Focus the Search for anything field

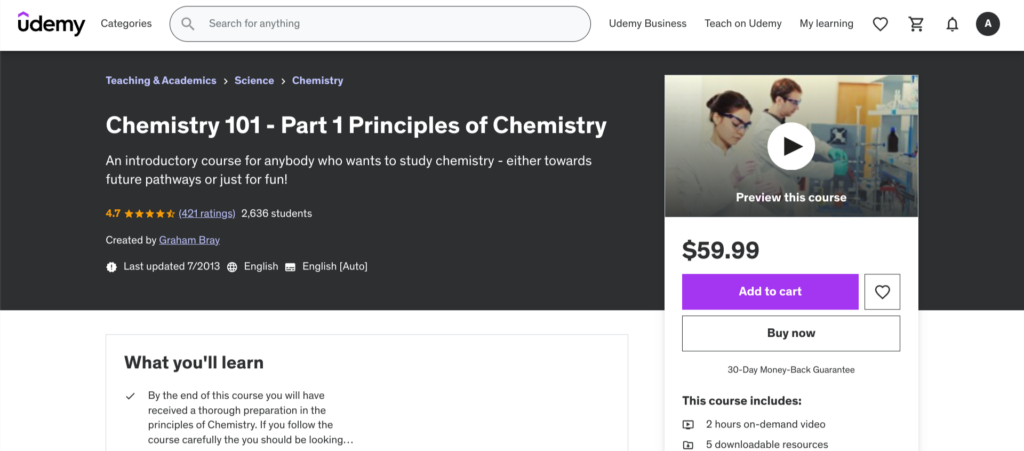(390, 24)
